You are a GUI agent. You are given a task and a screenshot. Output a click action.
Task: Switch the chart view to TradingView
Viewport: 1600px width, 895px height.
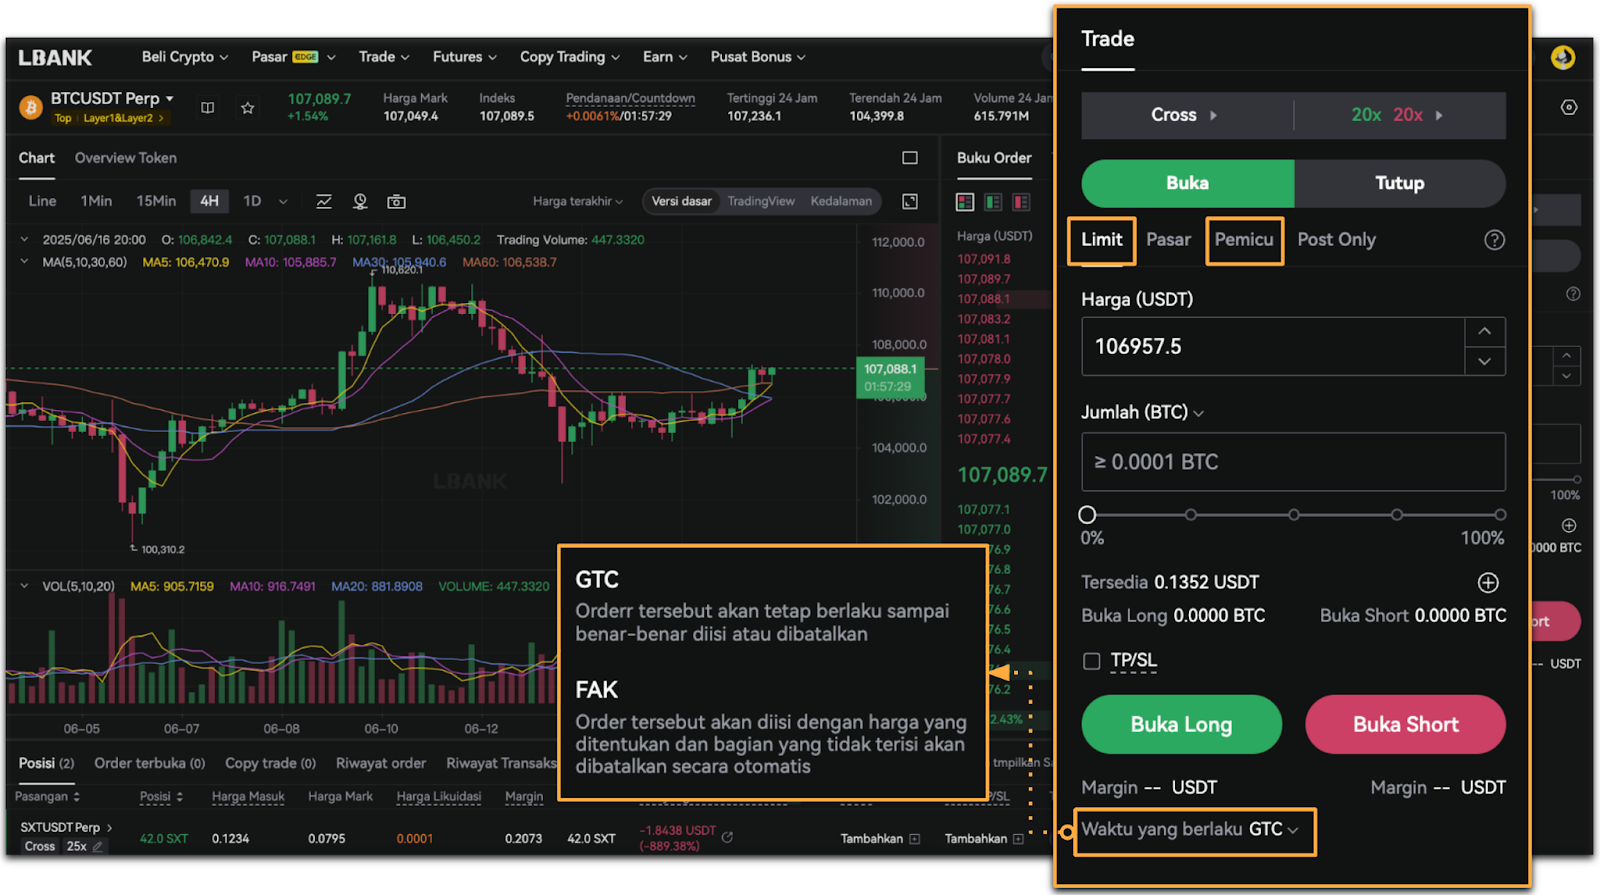coord(760,201)
